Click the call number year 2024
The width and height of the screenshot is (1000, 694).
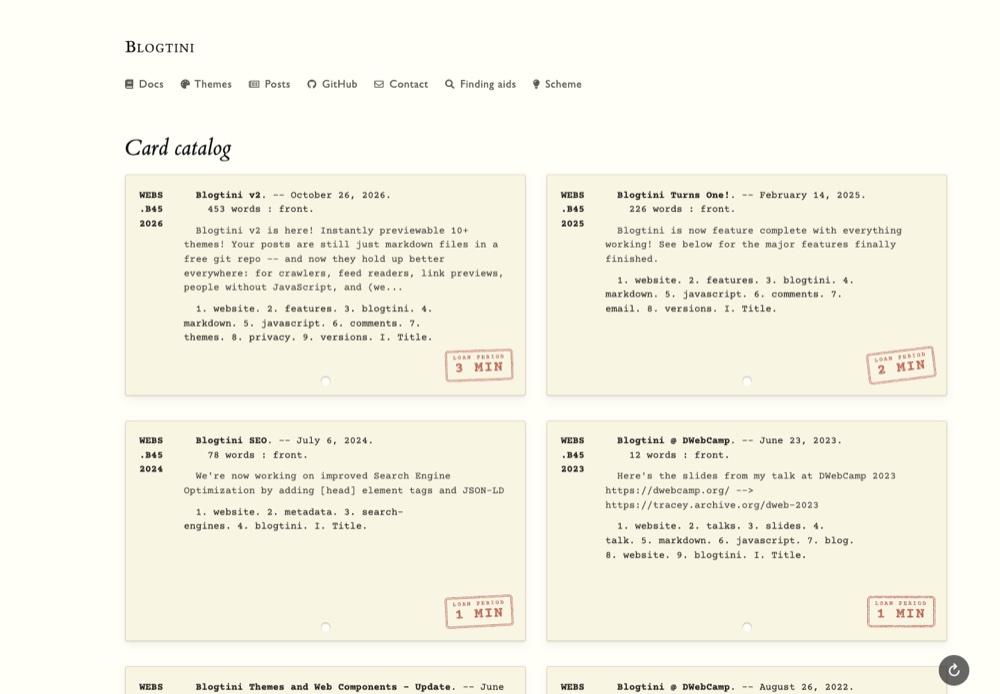click(x=151, y=469)
